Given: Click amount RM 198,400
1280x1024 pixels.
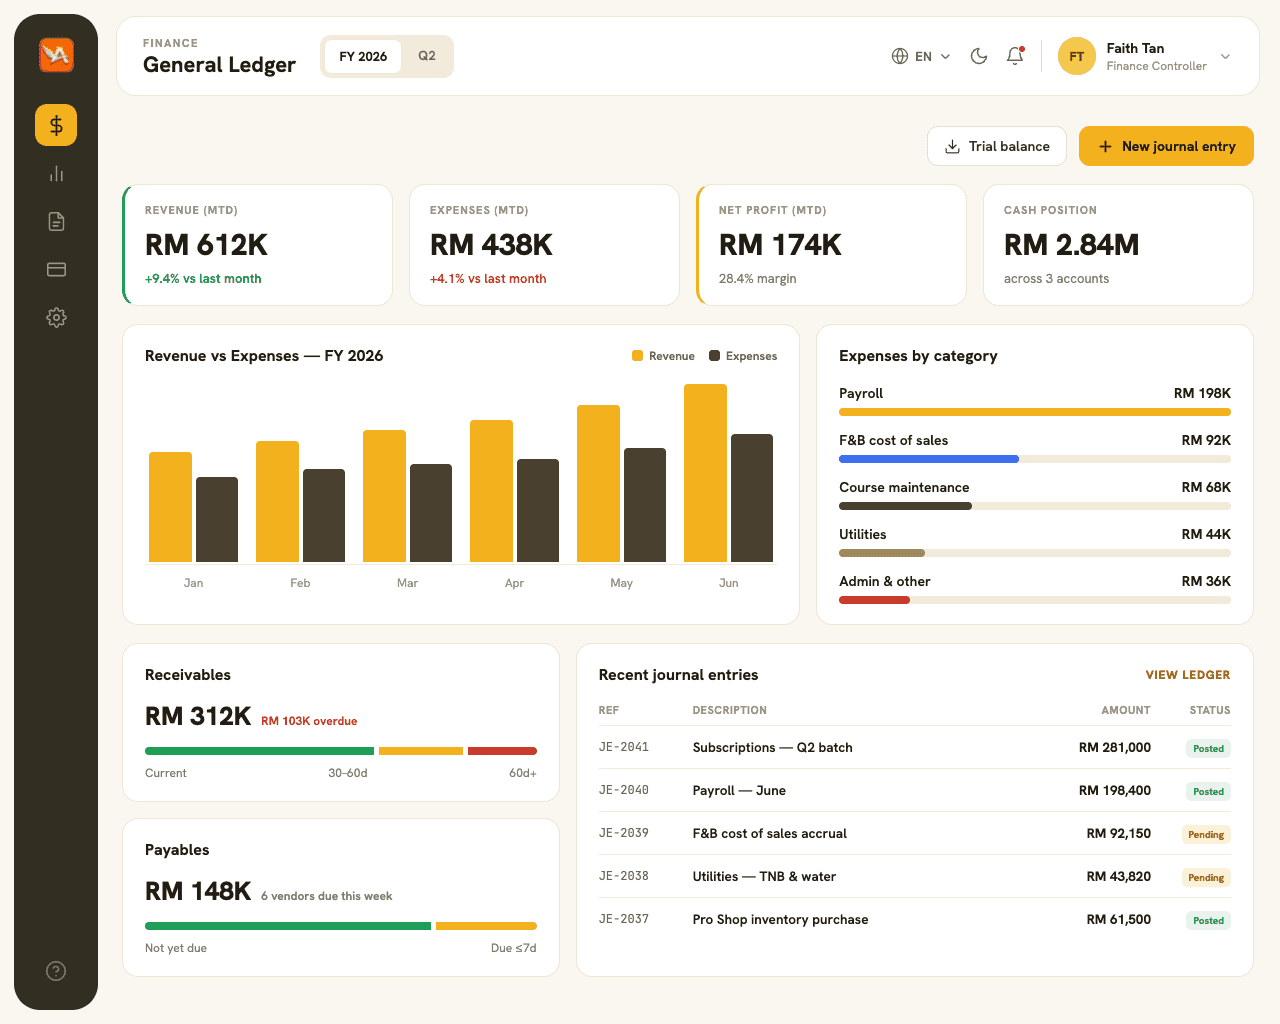Looking at the screenshot, I should click(x=1115, y=790).
